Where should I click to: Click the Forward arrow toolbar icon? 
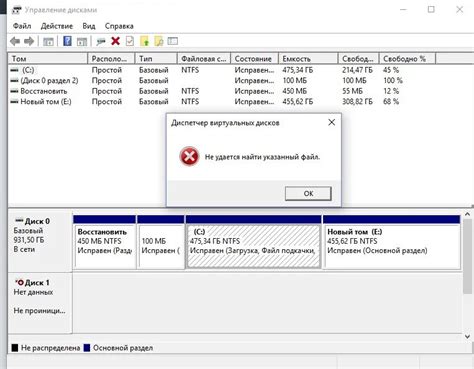(x=29, y=41)
